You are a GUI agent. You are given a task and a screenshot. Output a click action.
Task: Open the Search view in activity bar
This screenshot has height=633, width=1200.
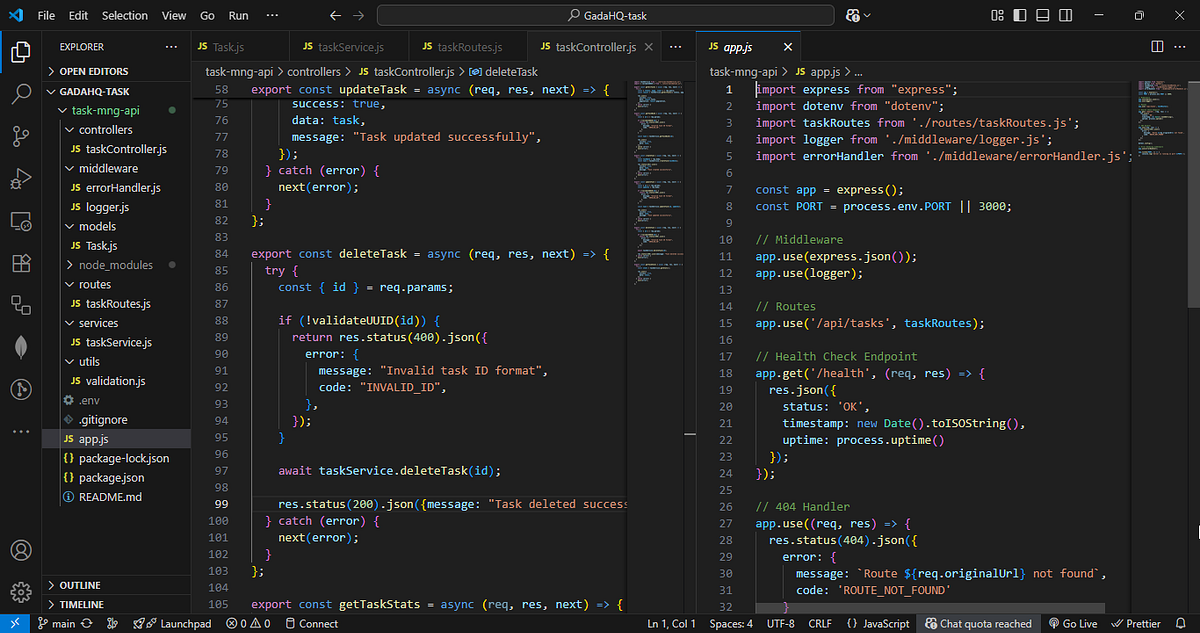tap(21, 95)
